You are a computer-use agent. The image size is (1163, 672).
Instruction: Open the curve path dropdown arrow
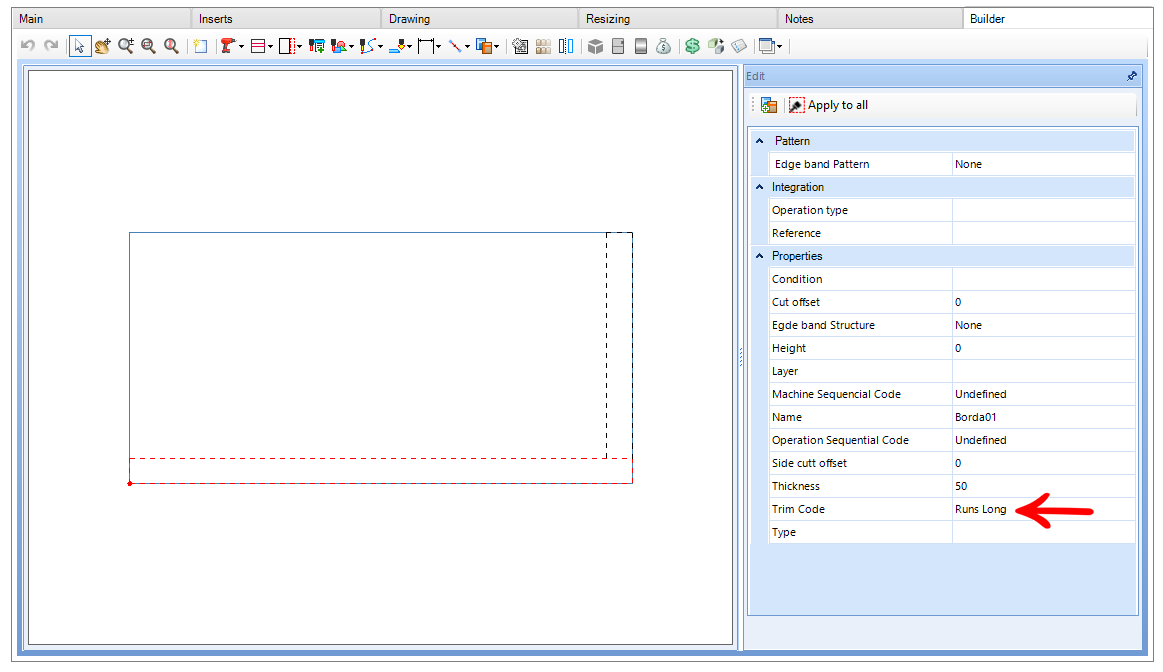(380, 47)
